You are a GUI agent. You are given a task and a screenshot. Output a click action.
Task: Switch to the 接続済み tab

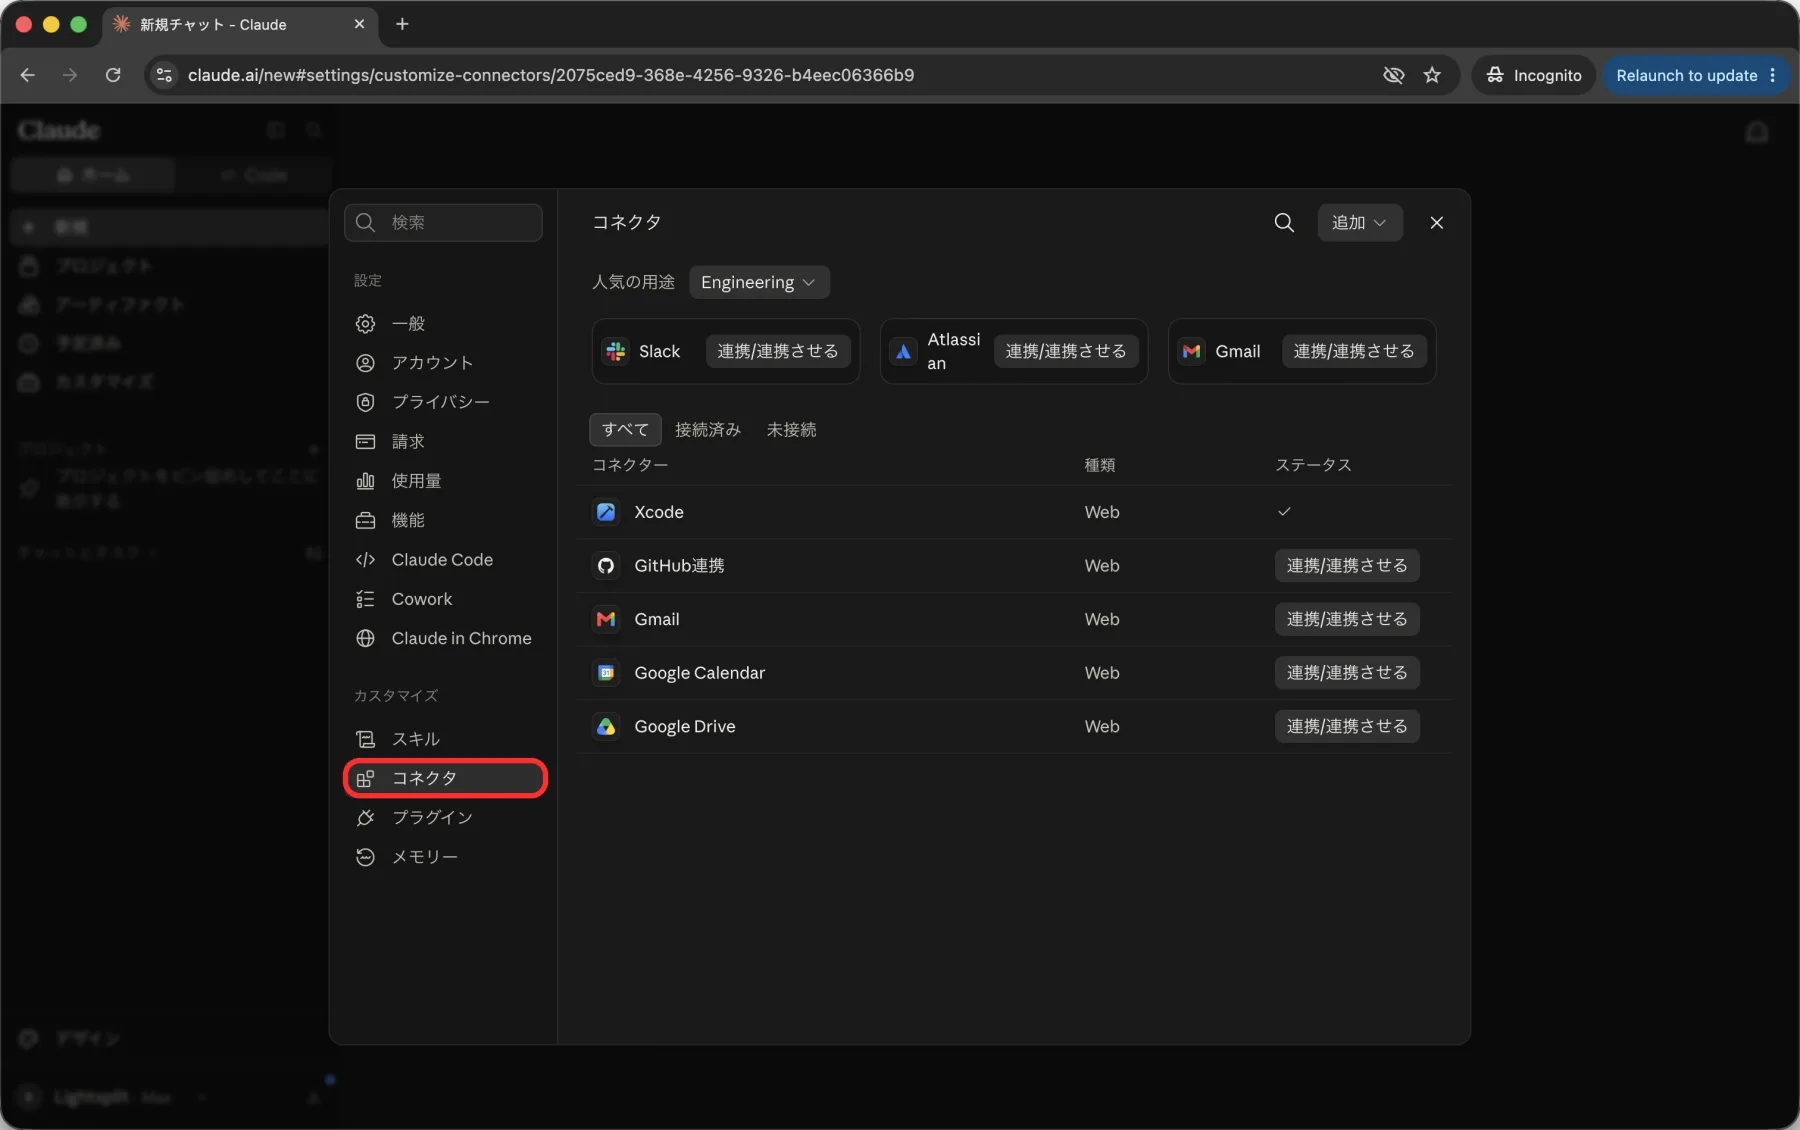(x=708, y=429)
